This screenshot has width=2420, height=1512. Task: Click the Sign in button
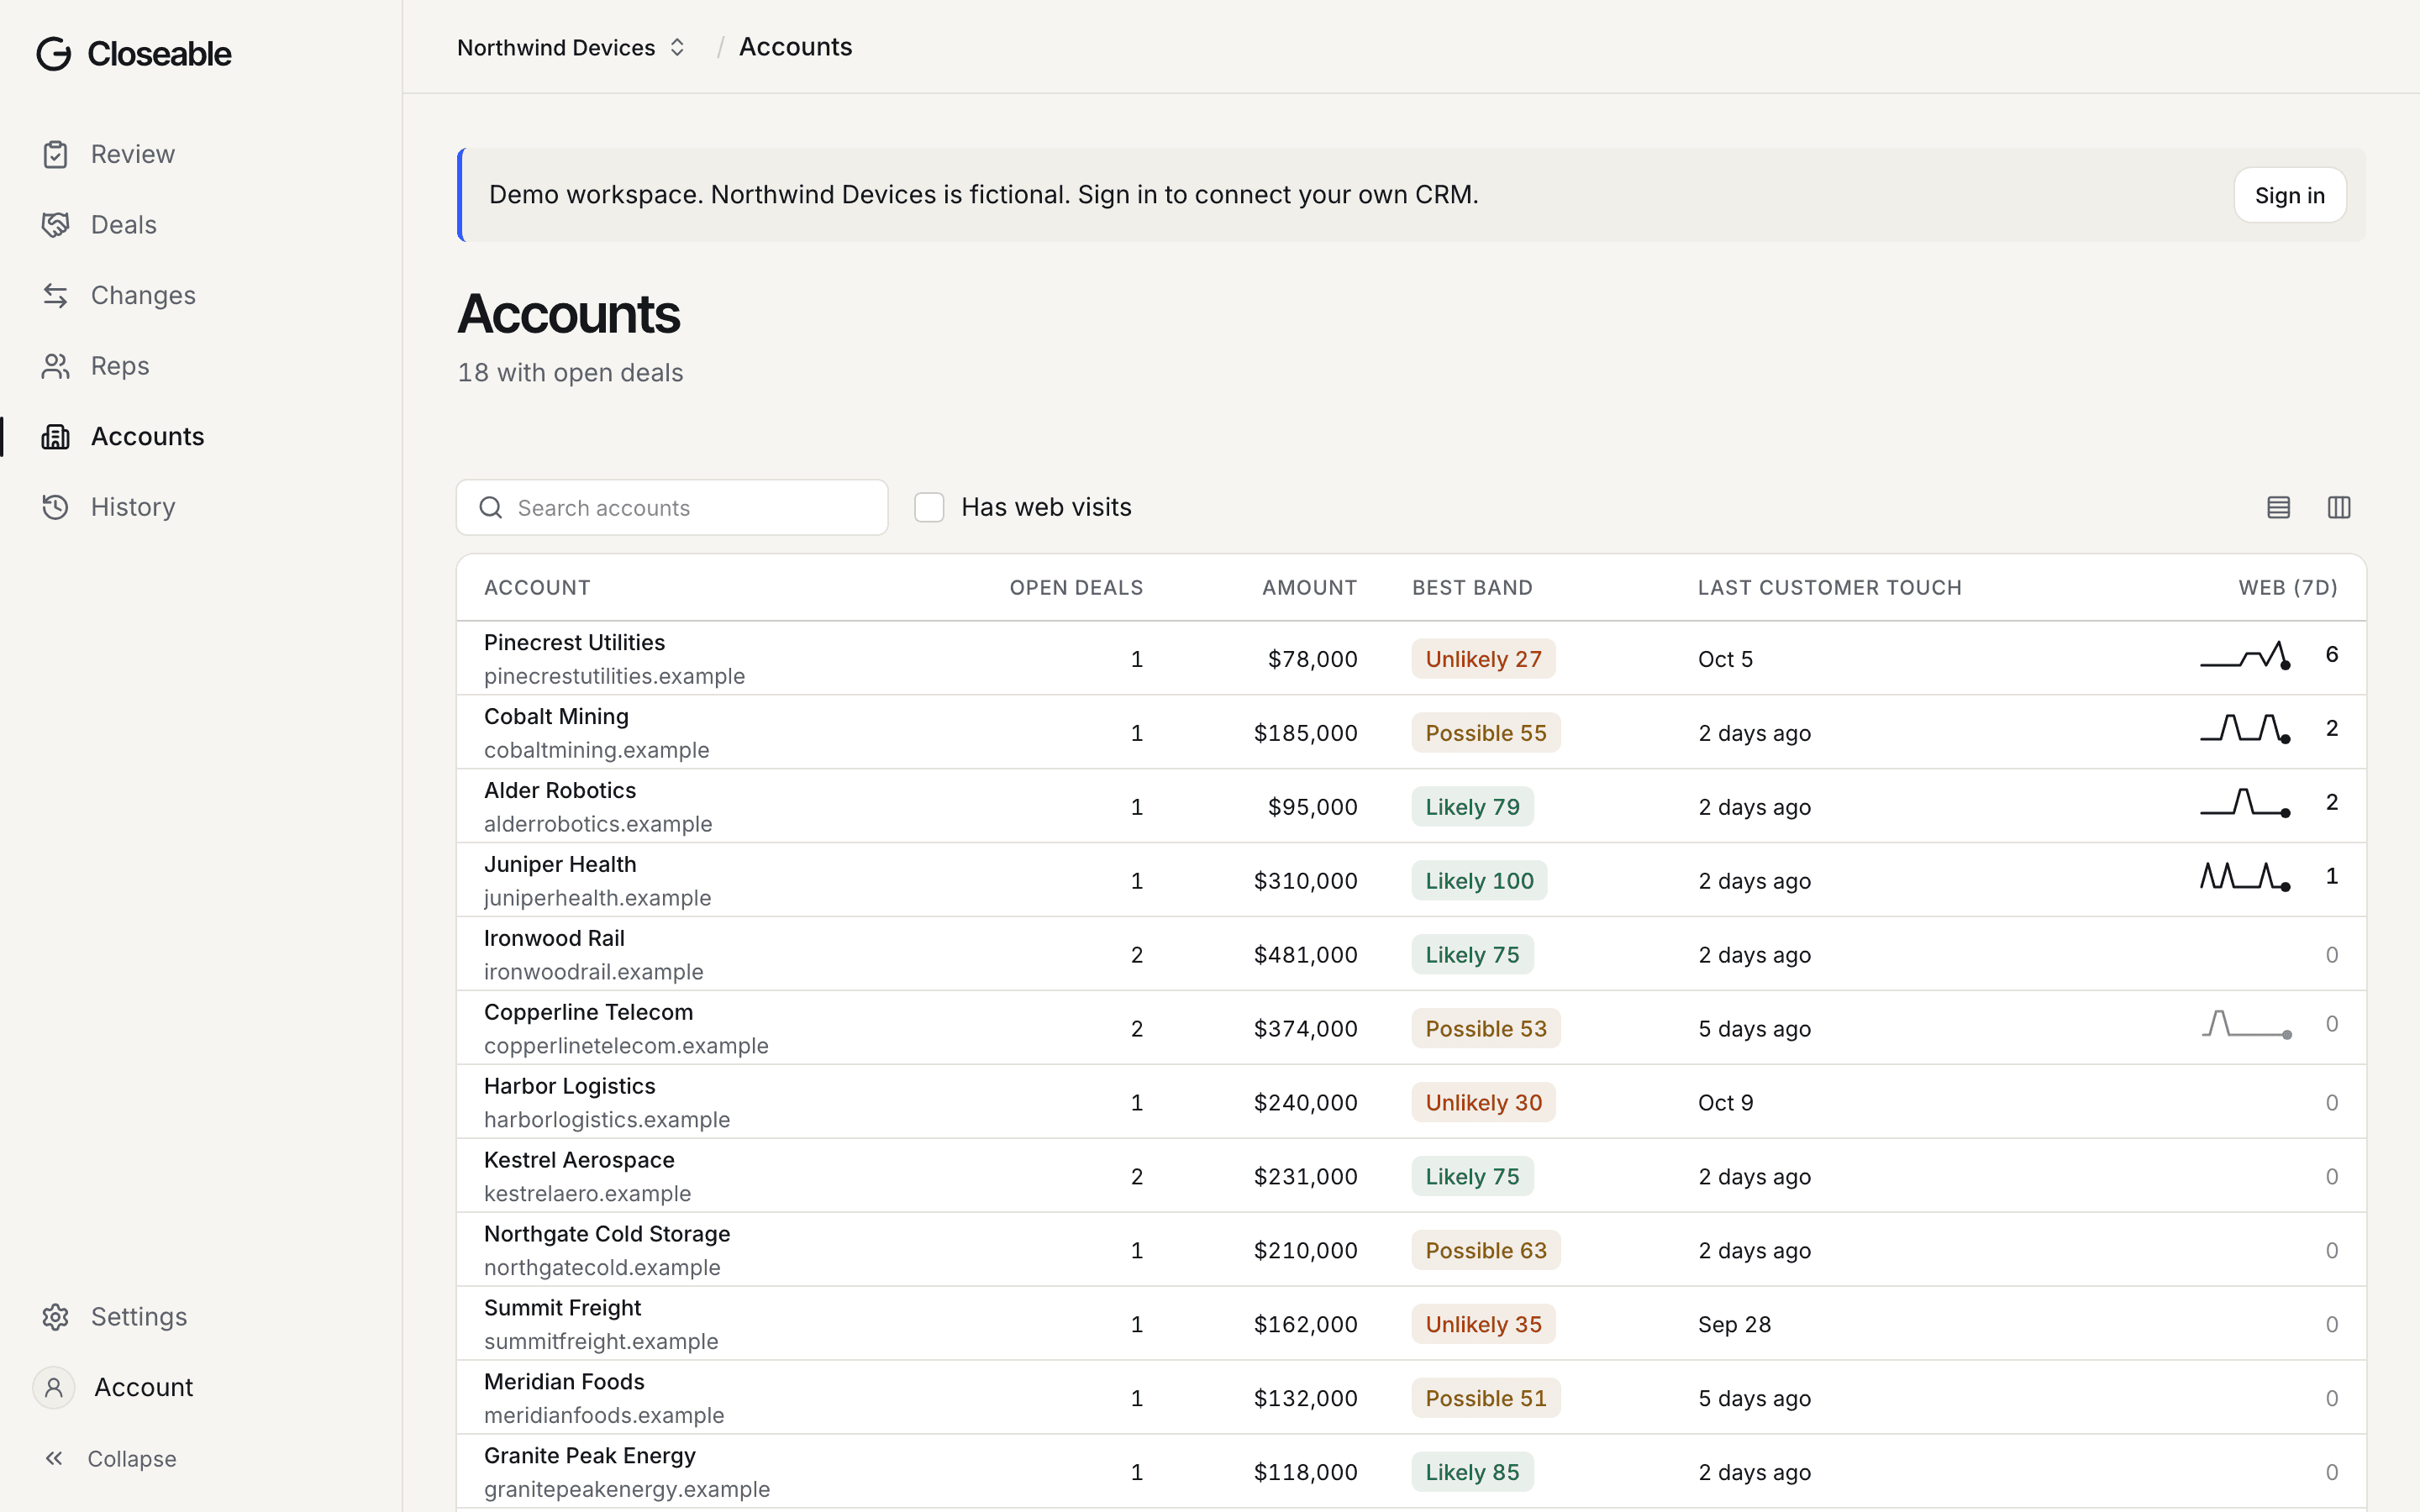coord(2290,196)
